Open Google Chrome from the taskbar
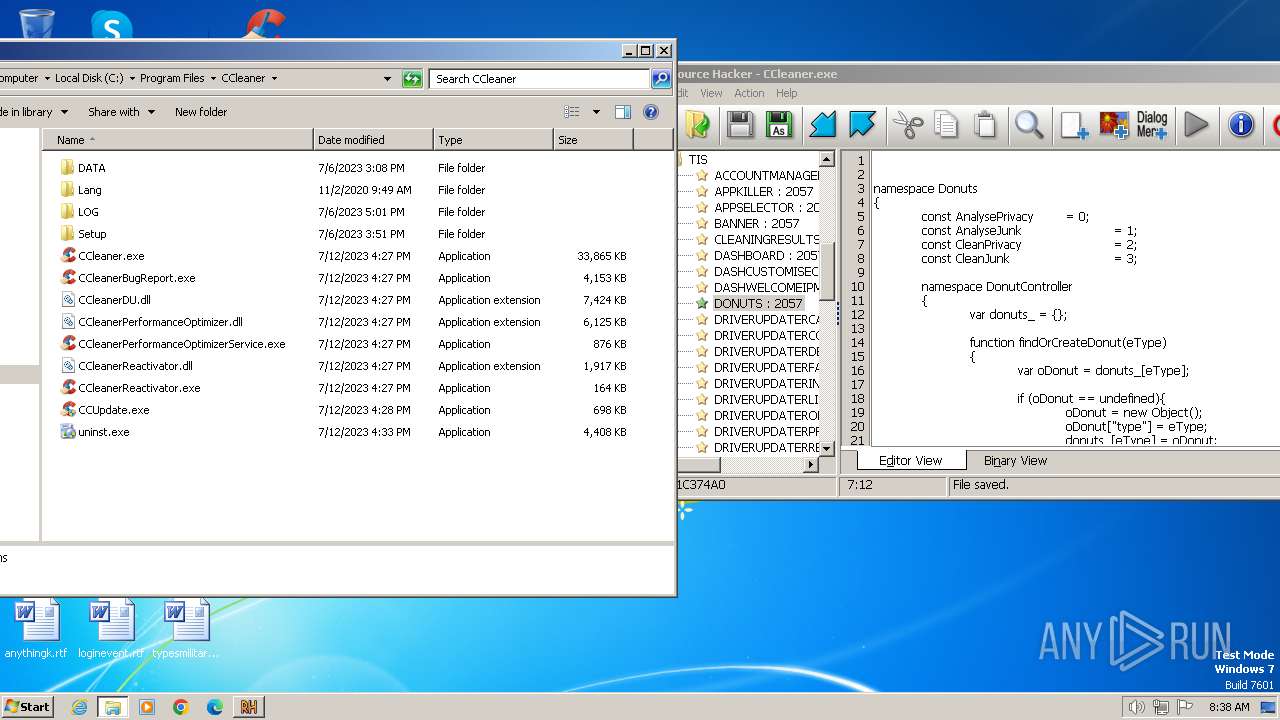1280x720 pixels. tap(181, 707)
